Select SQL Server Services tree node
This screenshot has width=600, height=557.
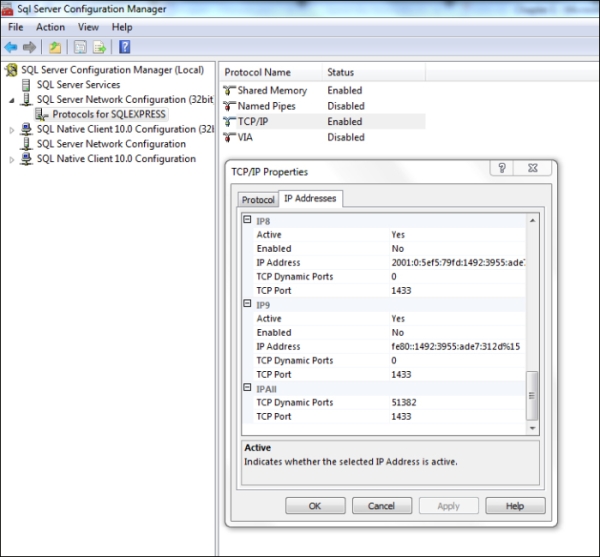point(78,85)
